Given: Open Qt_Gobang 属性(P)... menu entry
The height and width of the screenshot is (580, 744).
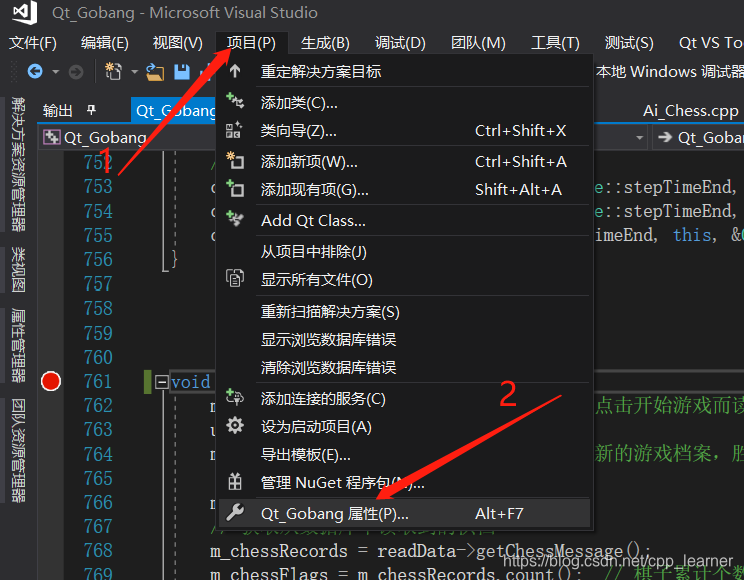Looking at the screenshot, I should pos(403,514).
